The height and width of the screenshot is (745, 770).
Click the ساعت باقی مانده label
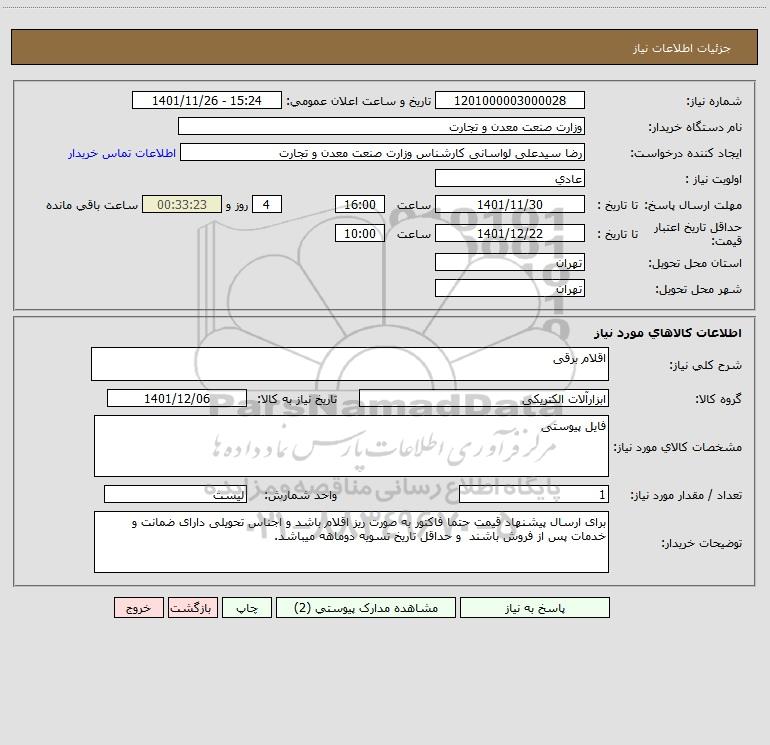click(x=92, y=205)
